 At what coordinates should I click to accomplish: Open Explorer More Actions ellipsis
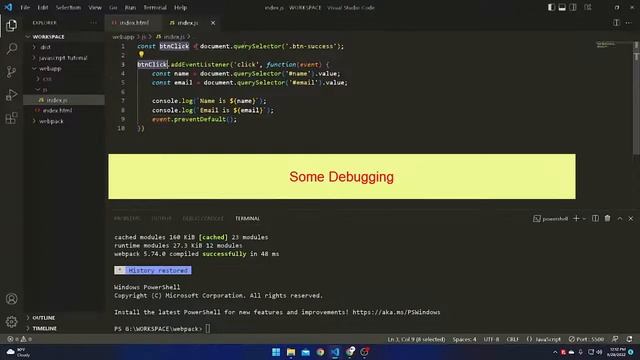pos(93,23)
